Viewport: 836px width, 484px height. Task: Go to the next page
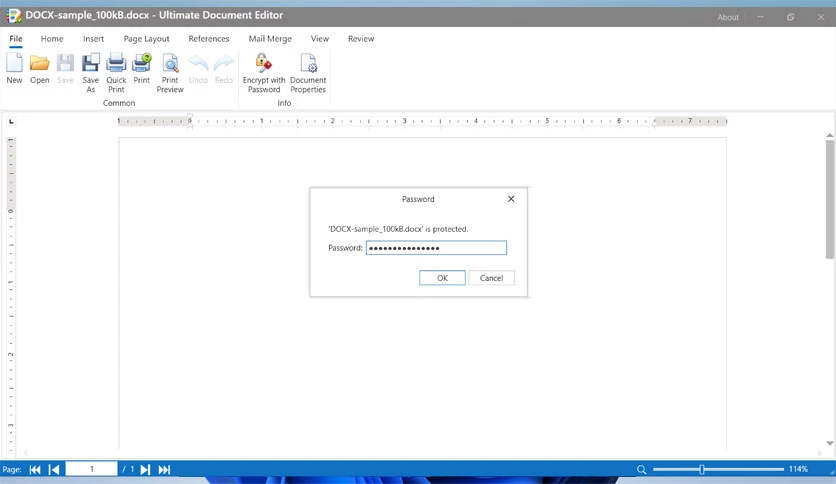[x=145, y=470]
